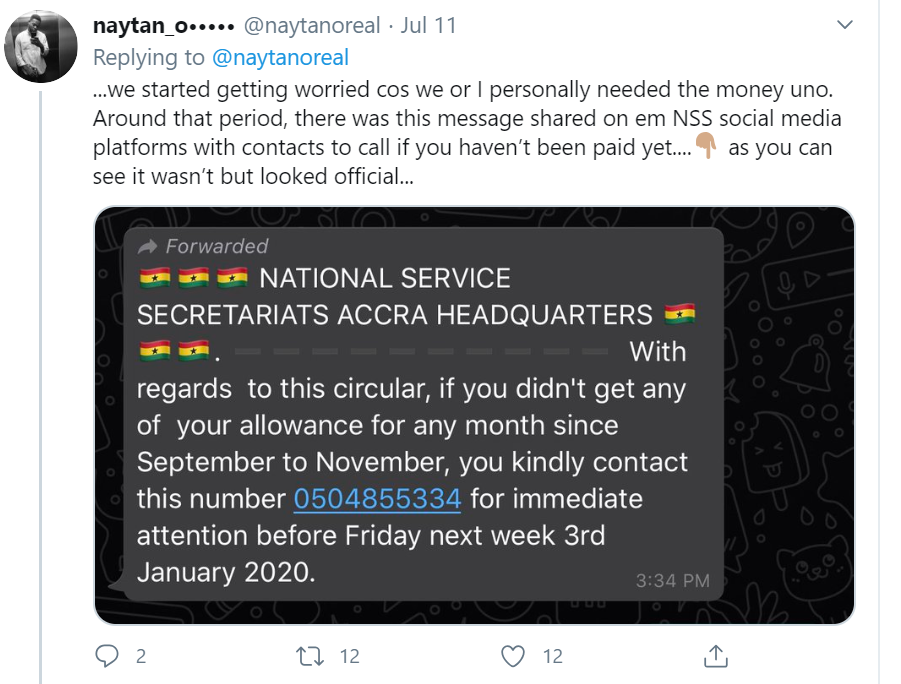Screen dimensions: 901x684
Task: Retweet this tweet using the arrows icon
Action: tap(310, 656)
